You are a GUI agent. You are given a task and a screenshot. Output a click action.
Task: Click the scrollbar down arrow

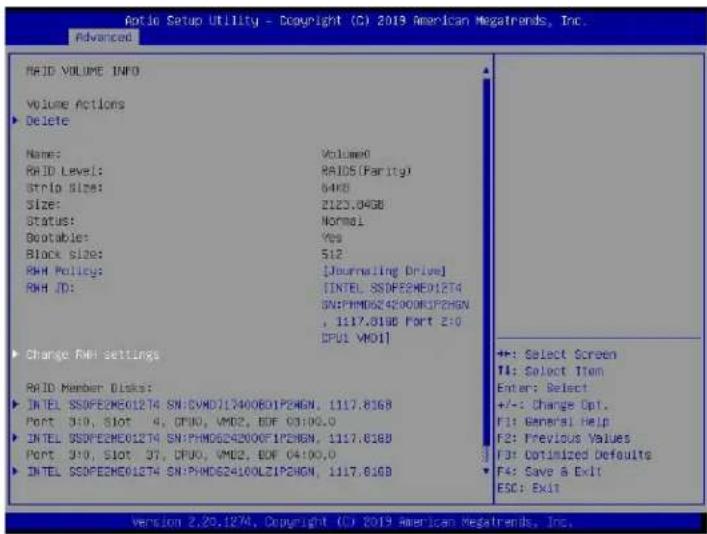(486, 471)
